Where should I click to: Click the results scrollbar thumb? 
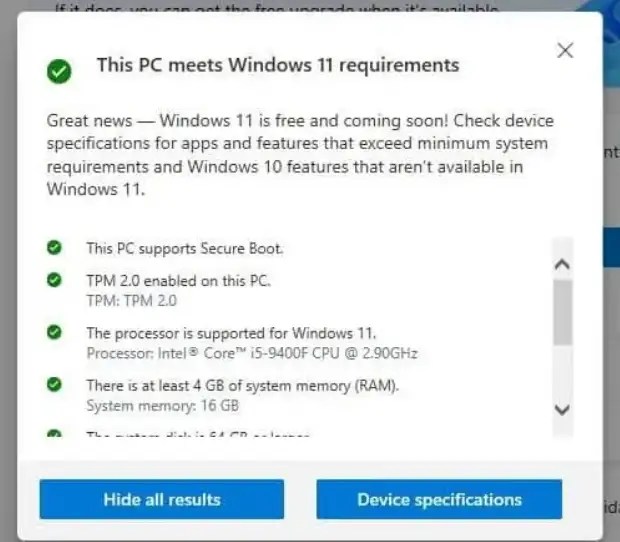click(x=563, y=313)
